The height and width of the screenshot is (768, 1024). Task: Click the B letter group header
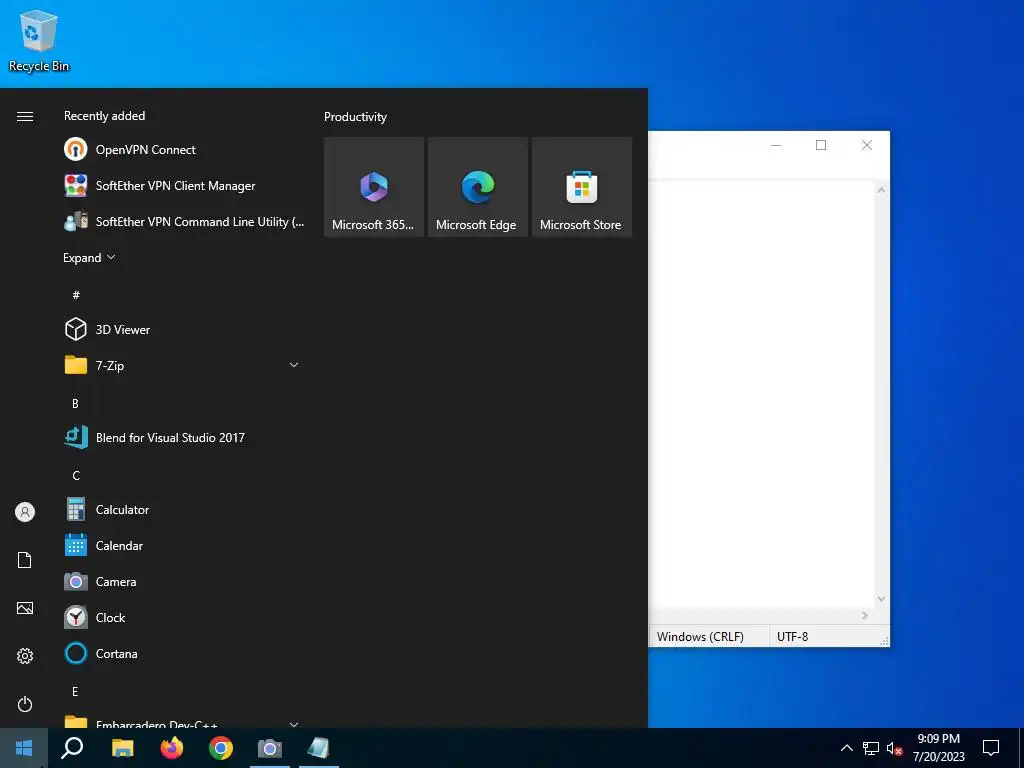coord(75,404)
